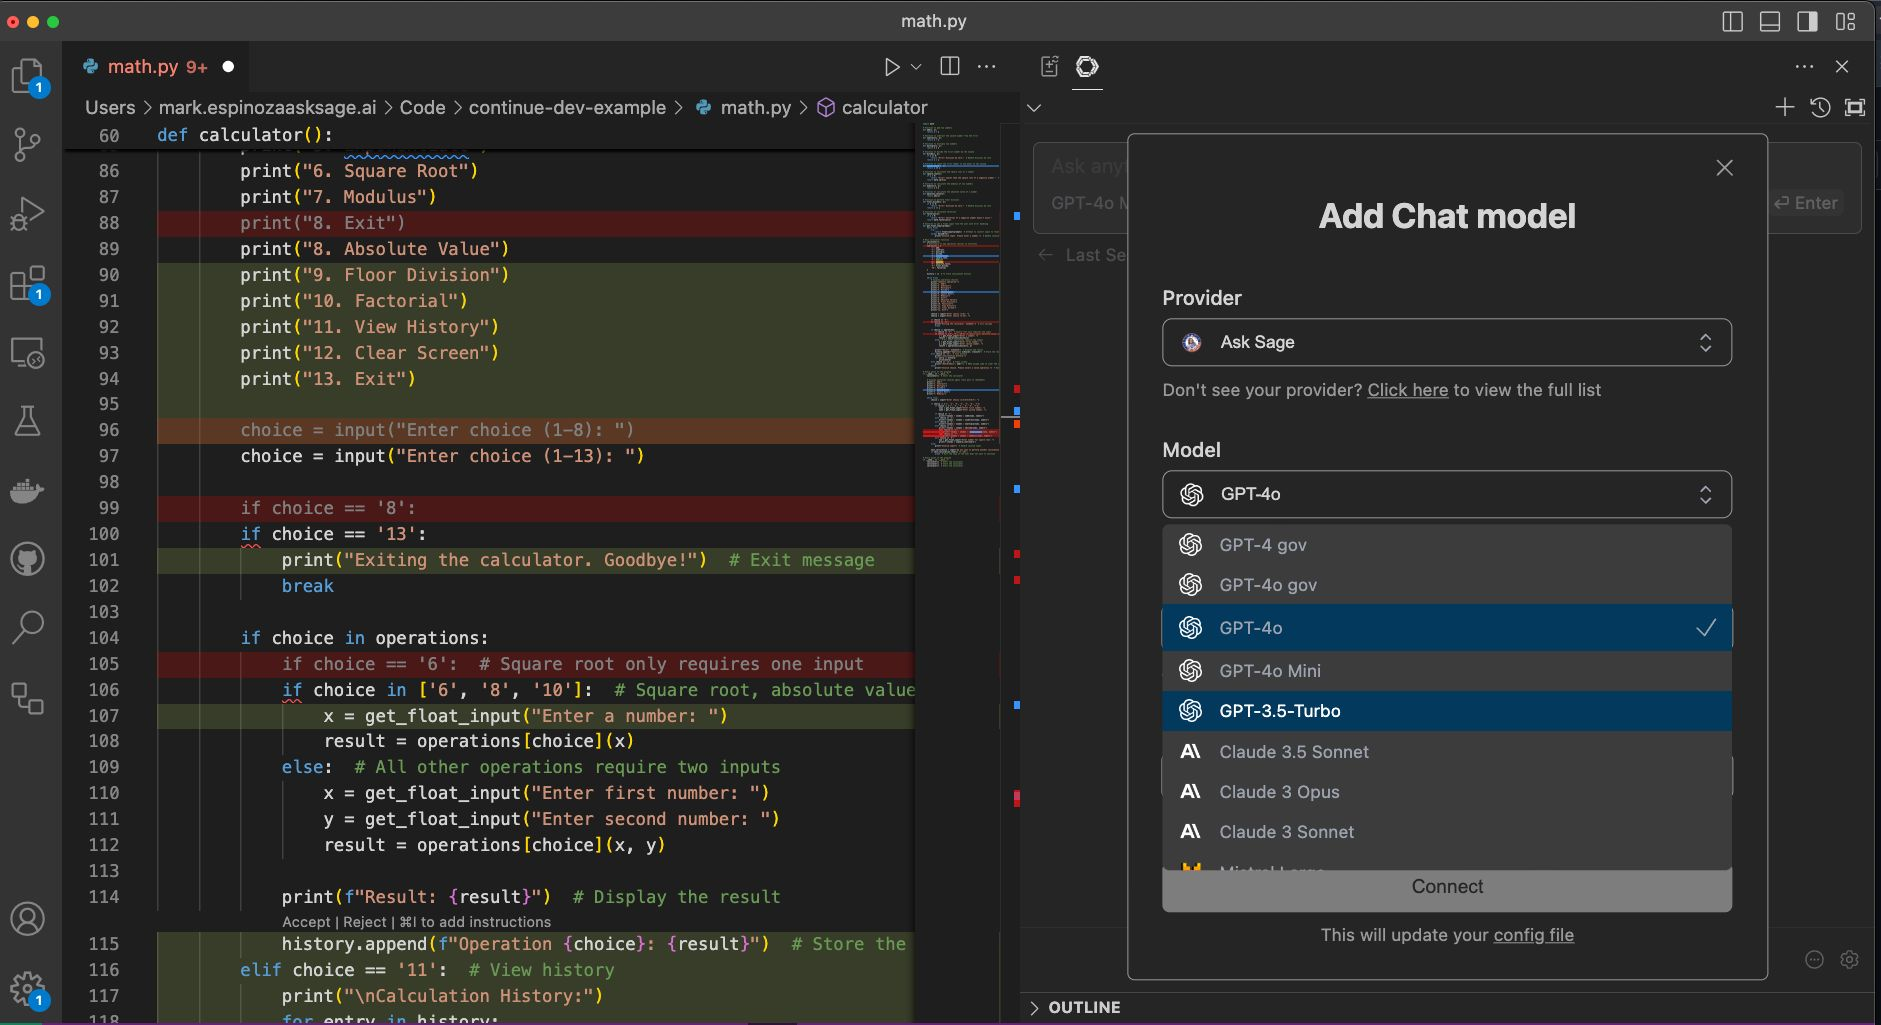Open chat settings gear at panel bottom
Image resolution: width=1881 pixels, height=1025 pixels.
pos(1850,959)
